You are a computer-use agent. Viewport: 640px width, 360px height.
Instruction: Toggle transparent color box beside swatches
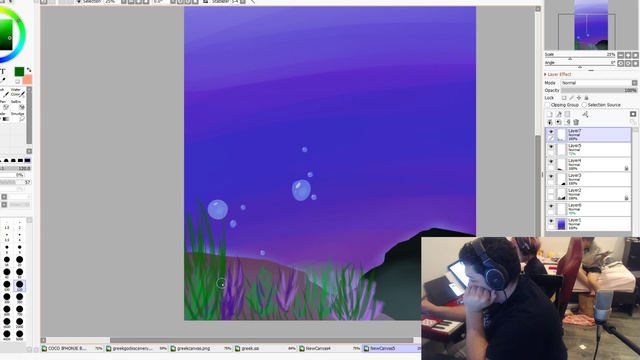17,81
